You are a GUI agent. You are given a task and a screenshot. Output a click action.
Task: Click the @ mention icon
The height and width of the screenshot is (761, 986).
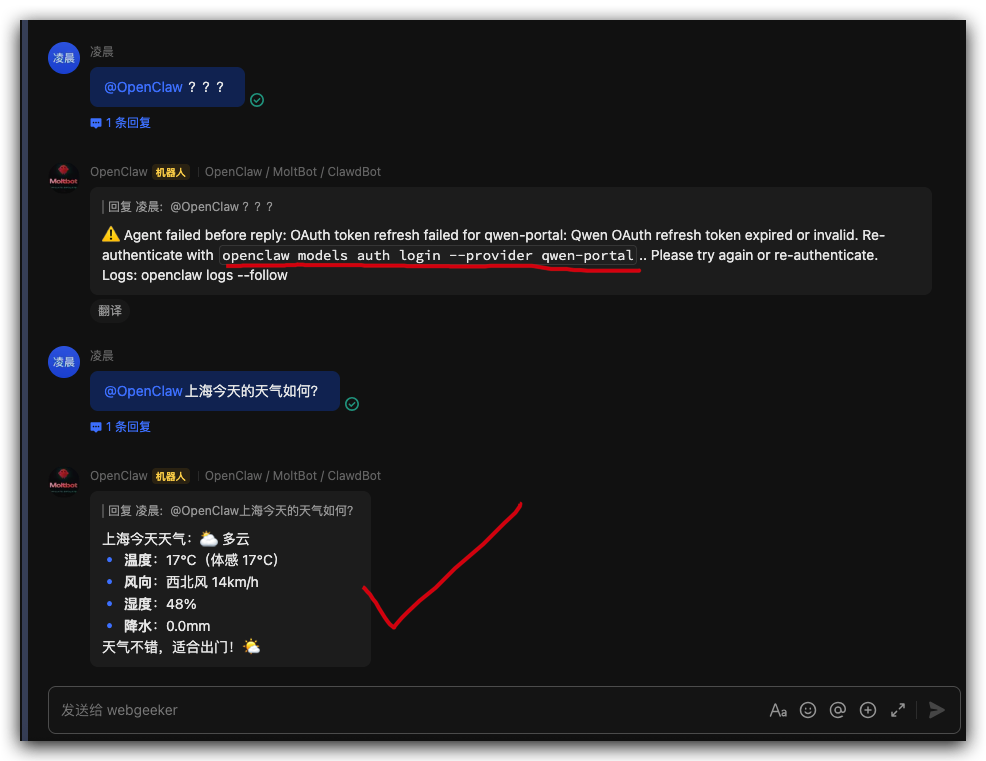click(838, 710)
